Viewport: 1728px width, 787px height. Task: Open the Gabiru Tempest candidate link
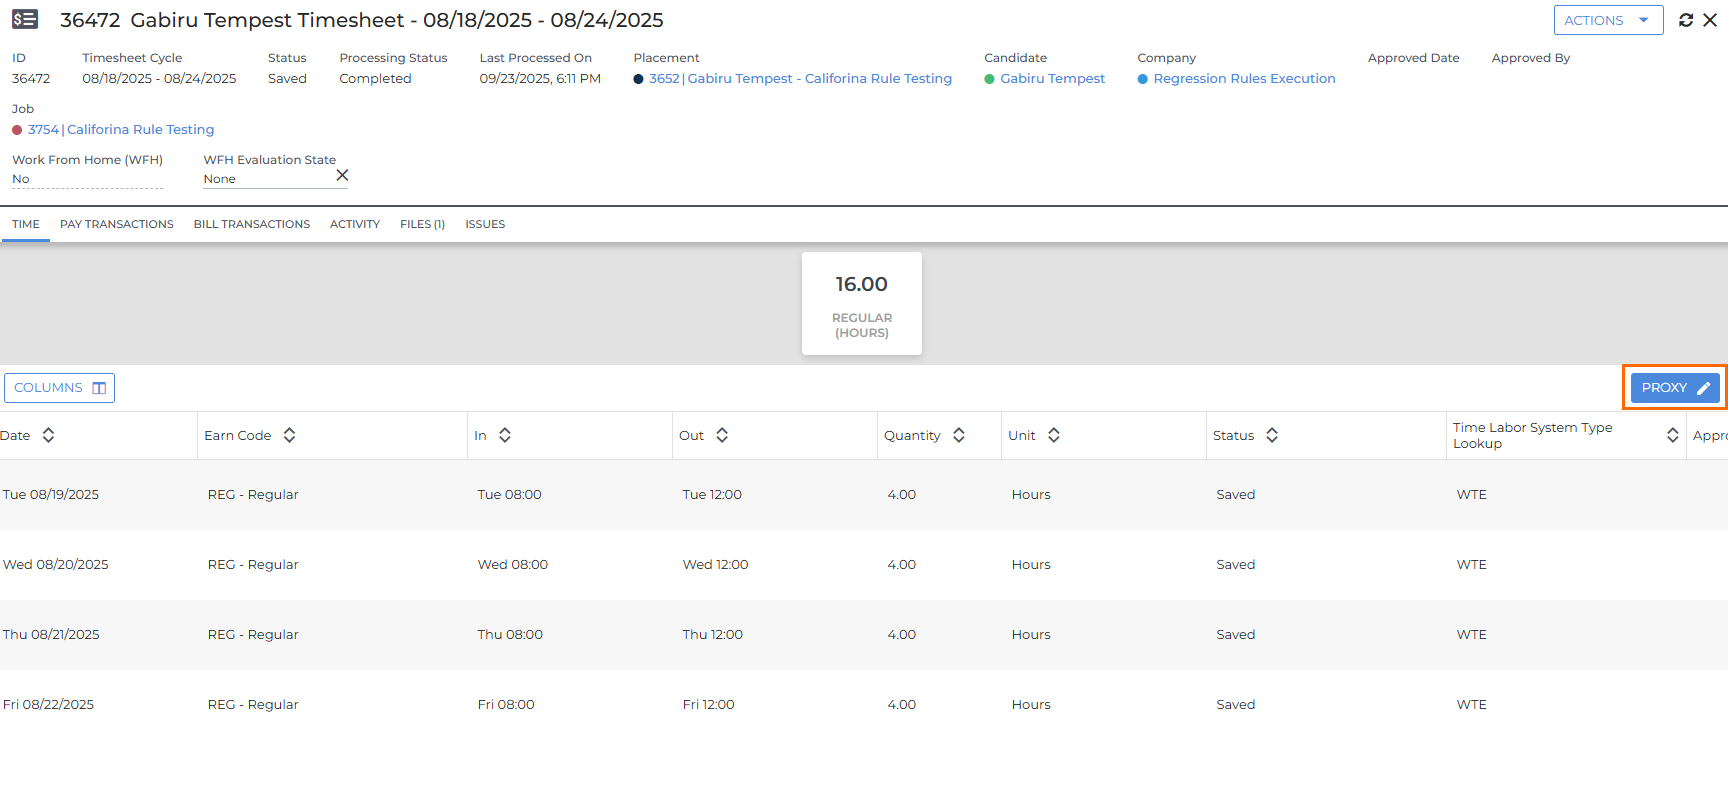1052,79
